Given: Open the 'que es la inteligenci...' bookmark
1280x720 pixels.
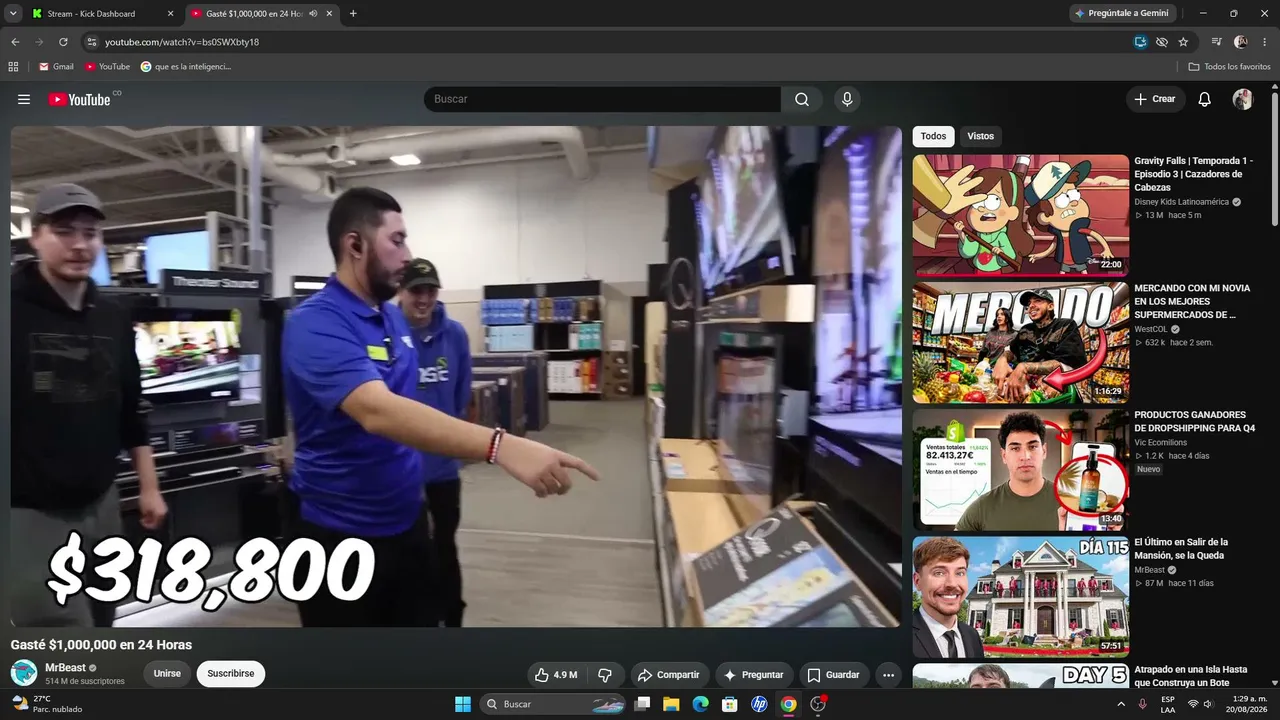Looking at the screenshot, I should [186, 67].
